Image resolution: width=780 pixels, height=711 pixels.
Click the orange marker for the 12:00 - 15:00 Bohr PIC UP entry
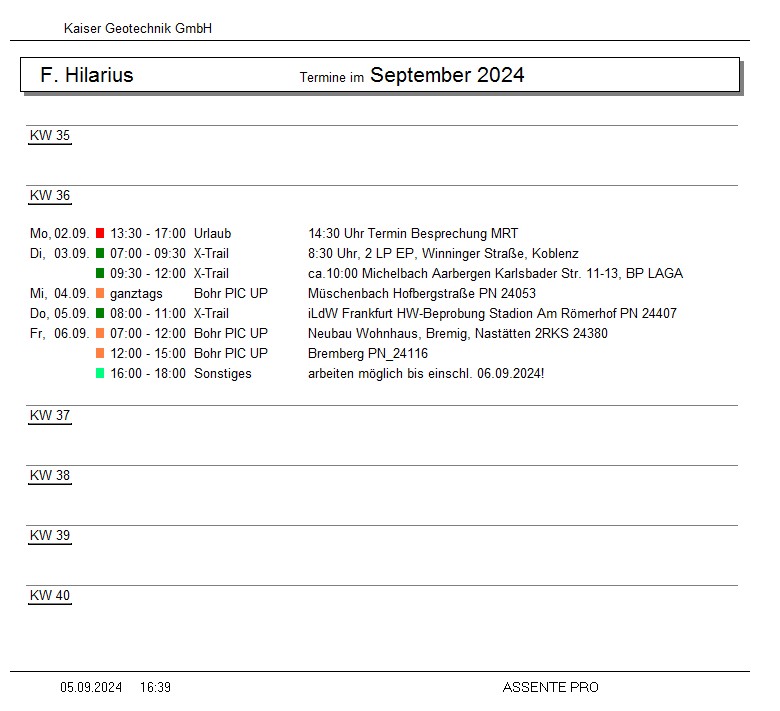click(x=100, y=354)
